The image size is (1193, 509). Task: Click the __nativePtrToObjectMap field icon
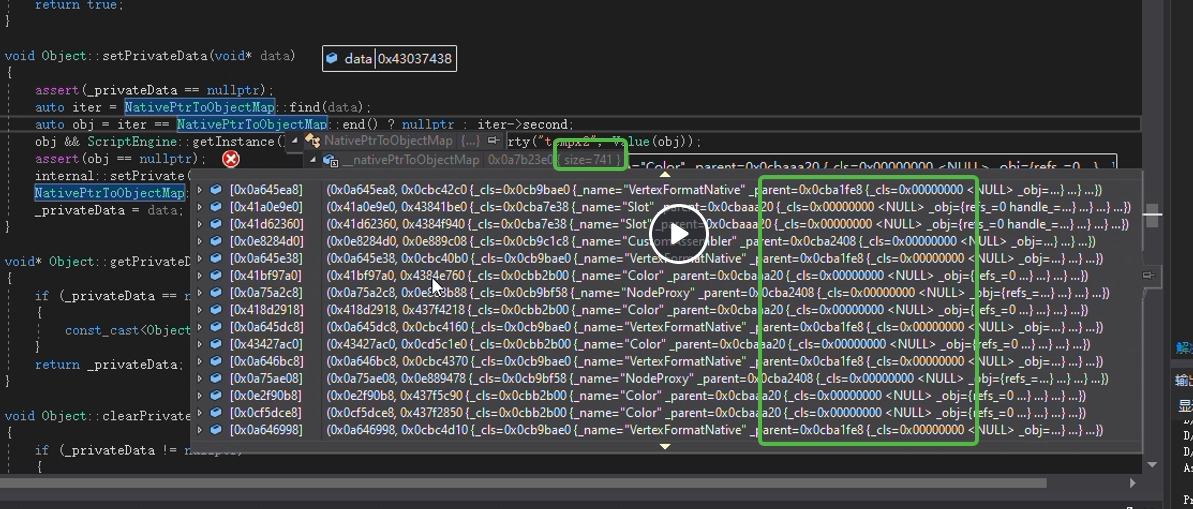[x=330, y=160]
